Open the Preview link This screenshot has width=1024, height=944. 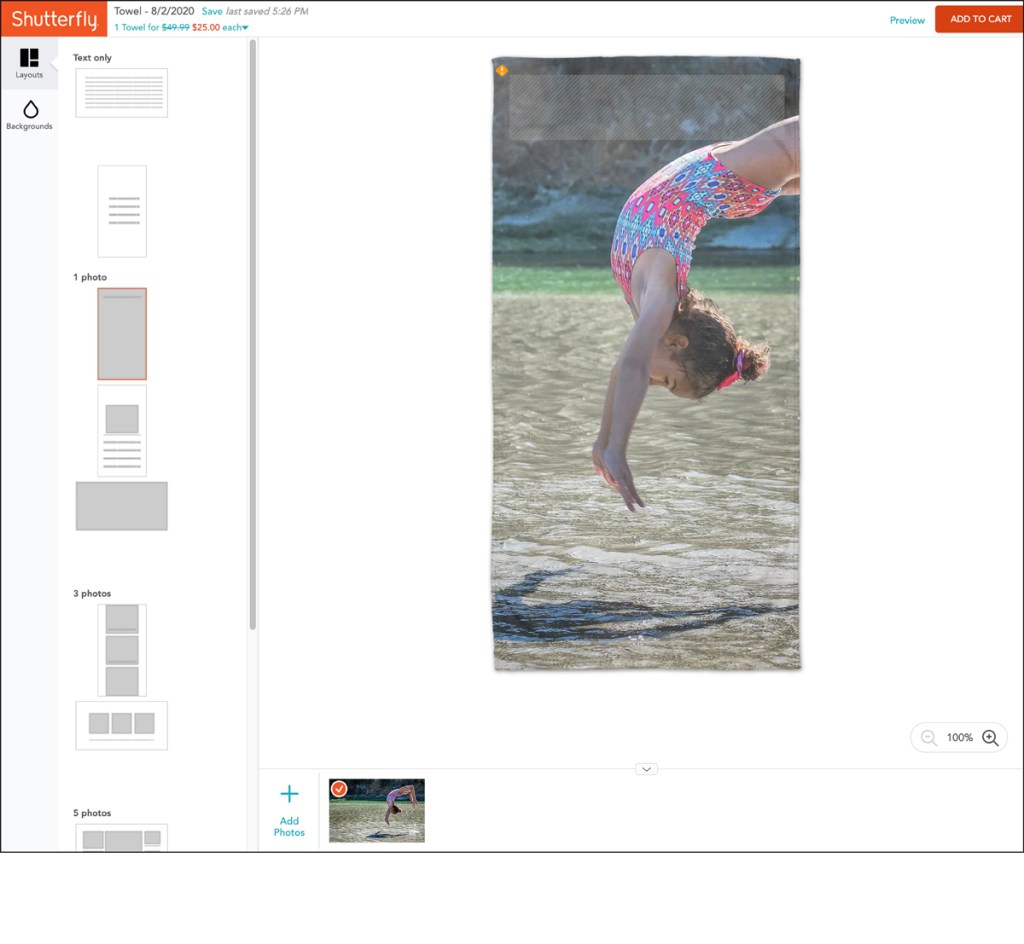(907, 20)
